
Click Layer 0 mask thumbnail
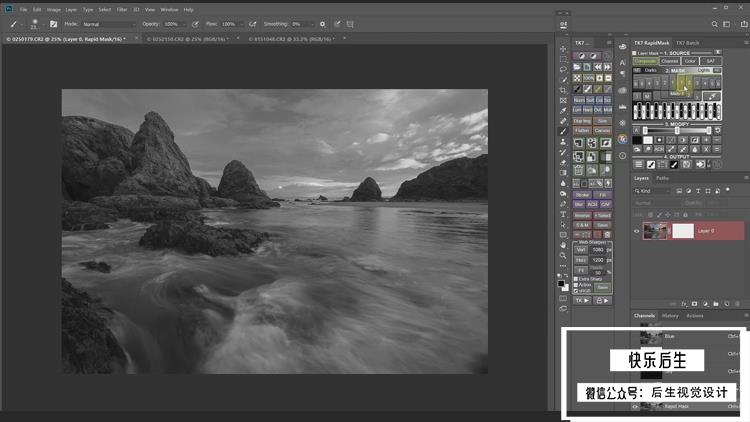(683, 231)
